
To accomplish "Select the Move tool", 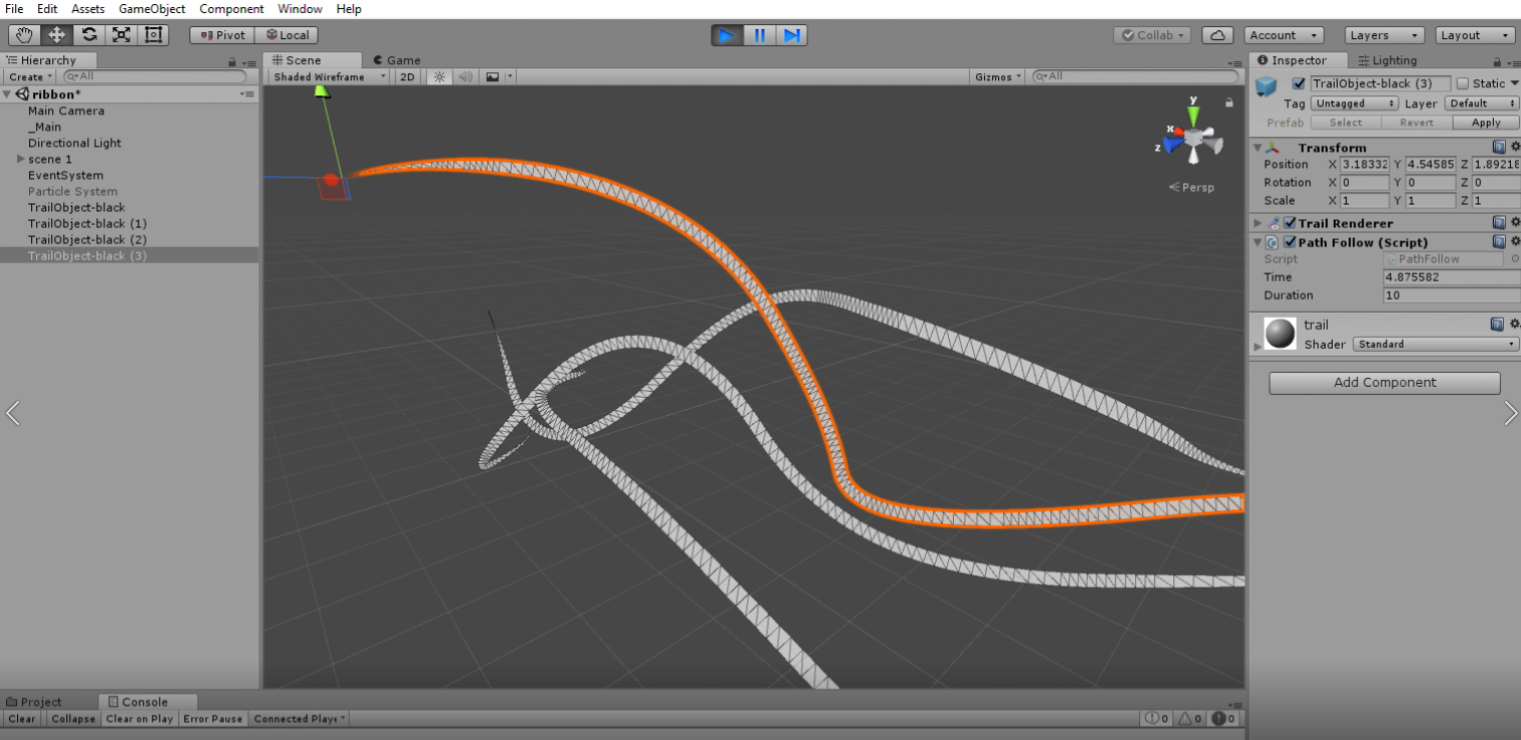I will [x=57, y=35].
